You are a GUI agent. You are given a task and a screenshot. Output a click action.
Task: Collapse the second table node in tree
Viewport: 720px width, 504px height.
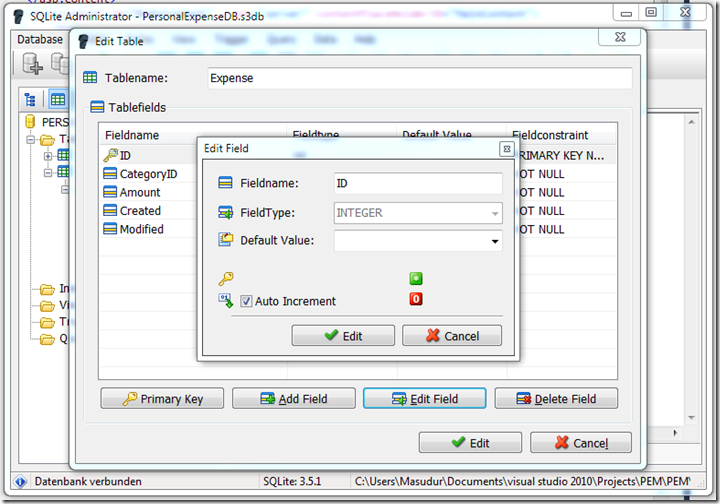click(48, 173)
